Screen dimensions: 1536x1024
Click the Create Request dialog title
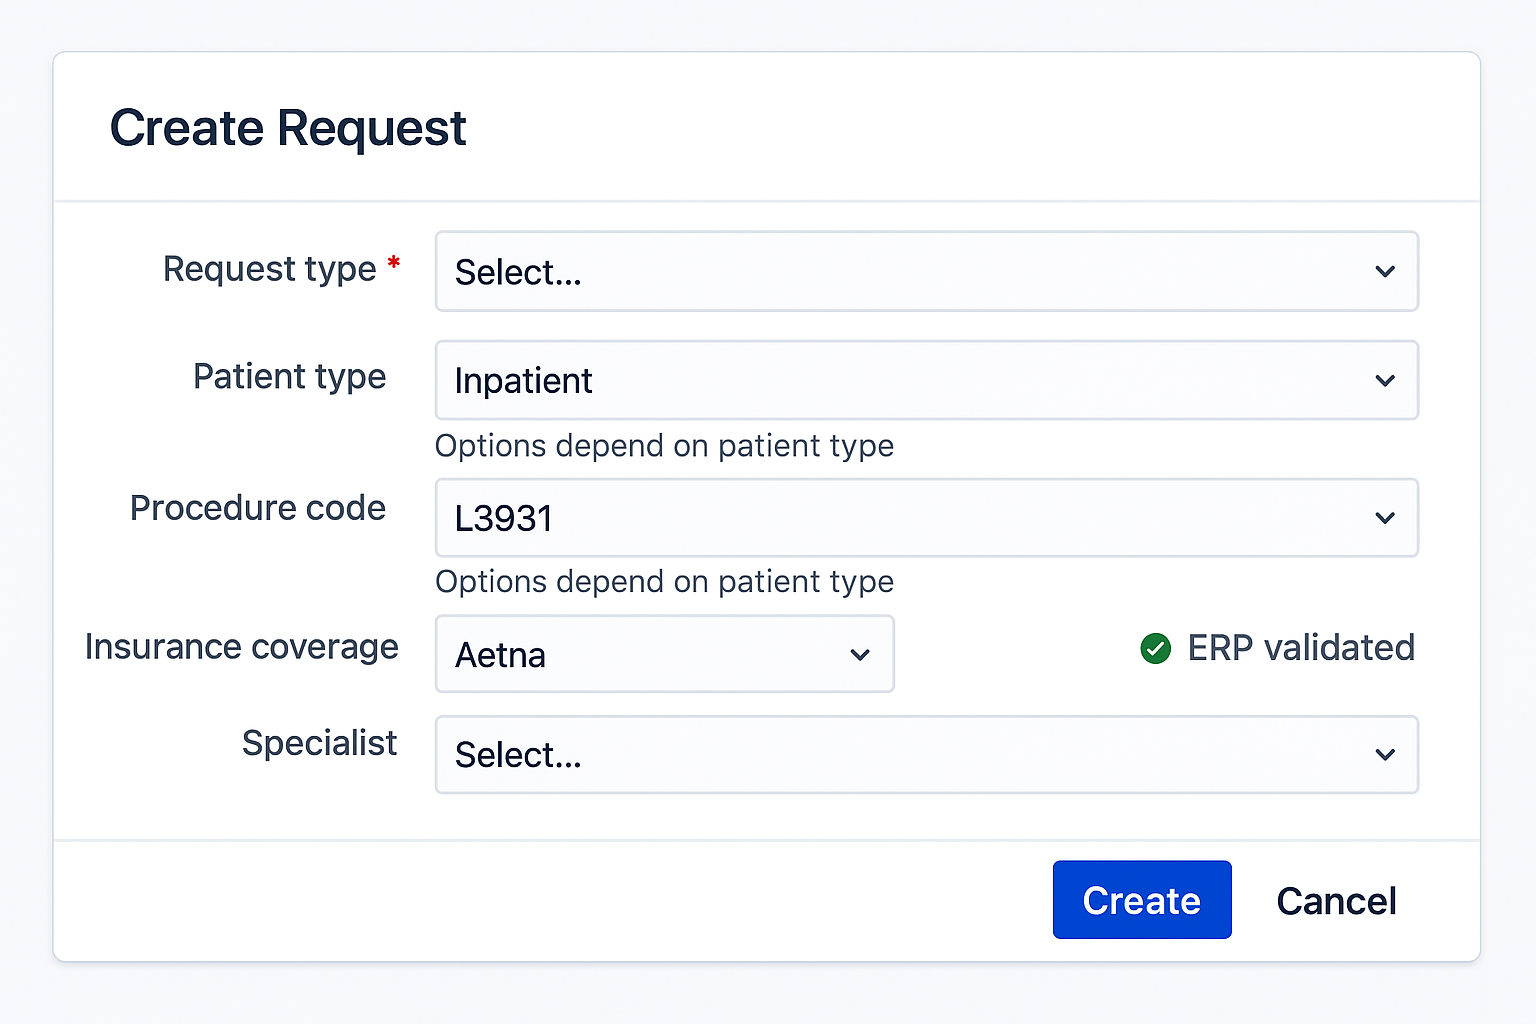(x=288, y=128)
